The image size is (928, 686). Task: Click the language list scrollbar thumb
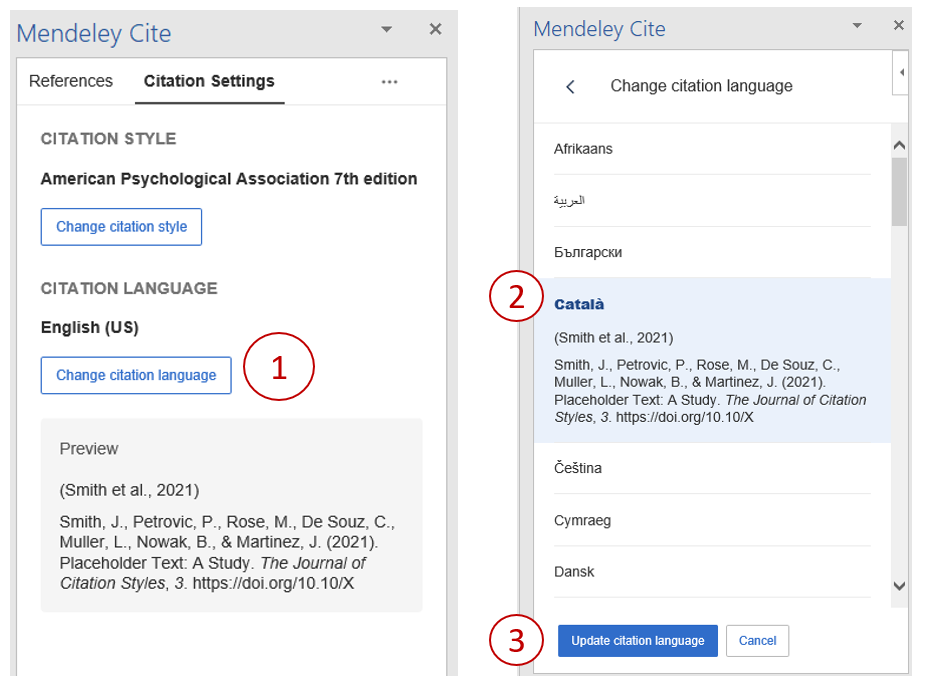click(x=900, y=192)
